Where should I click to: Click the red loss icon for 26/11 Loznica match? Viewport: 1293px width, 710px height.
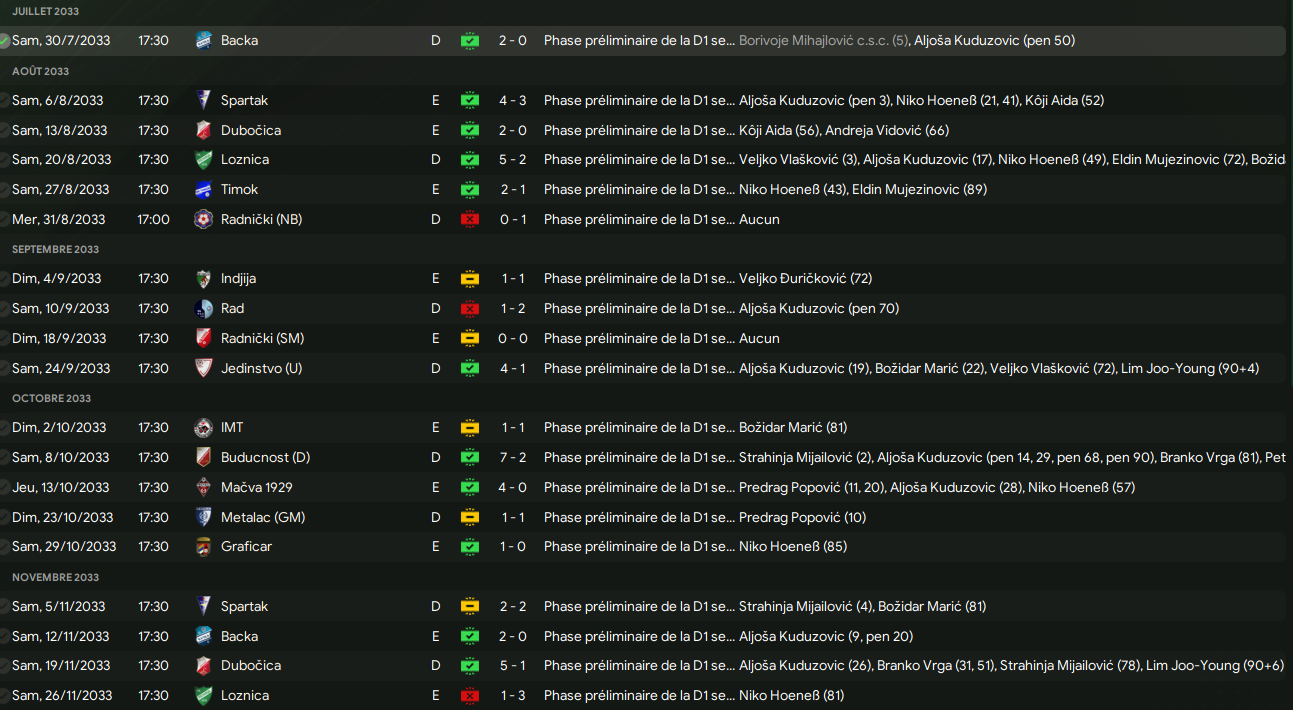(x=469, y=696)
